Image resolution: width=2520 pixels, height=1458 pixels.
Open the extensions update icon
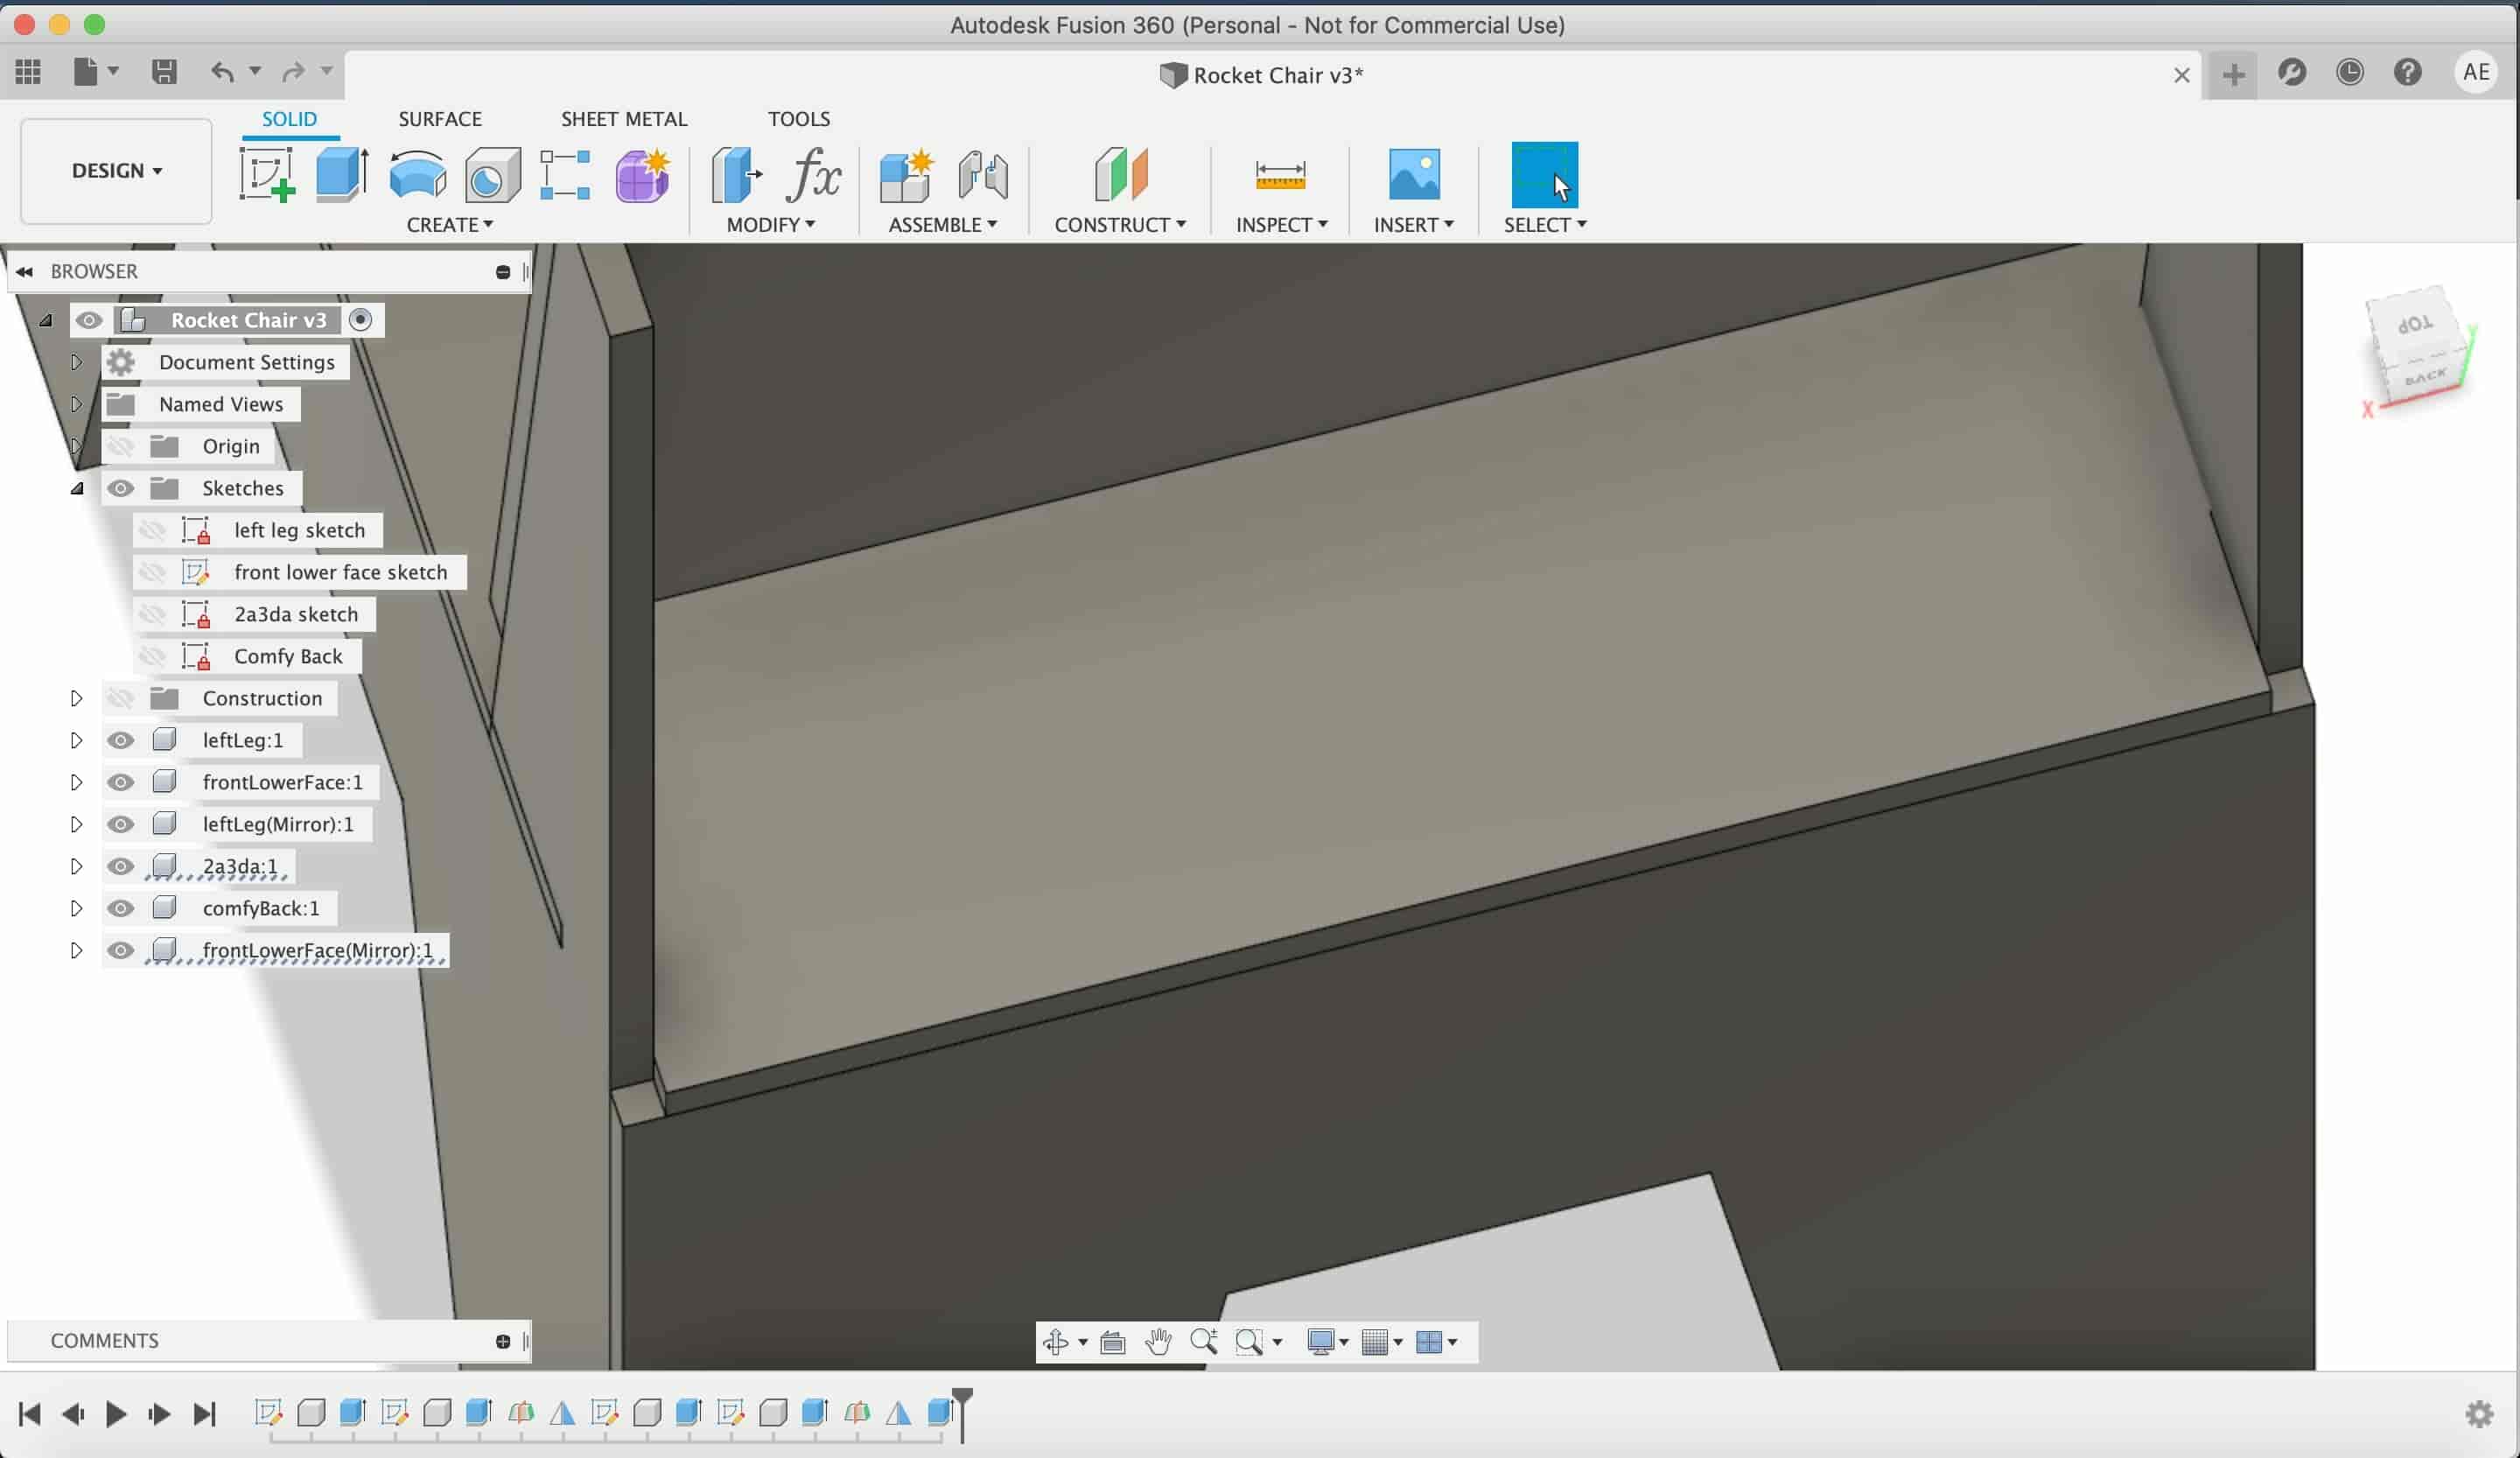[2292, 72]
